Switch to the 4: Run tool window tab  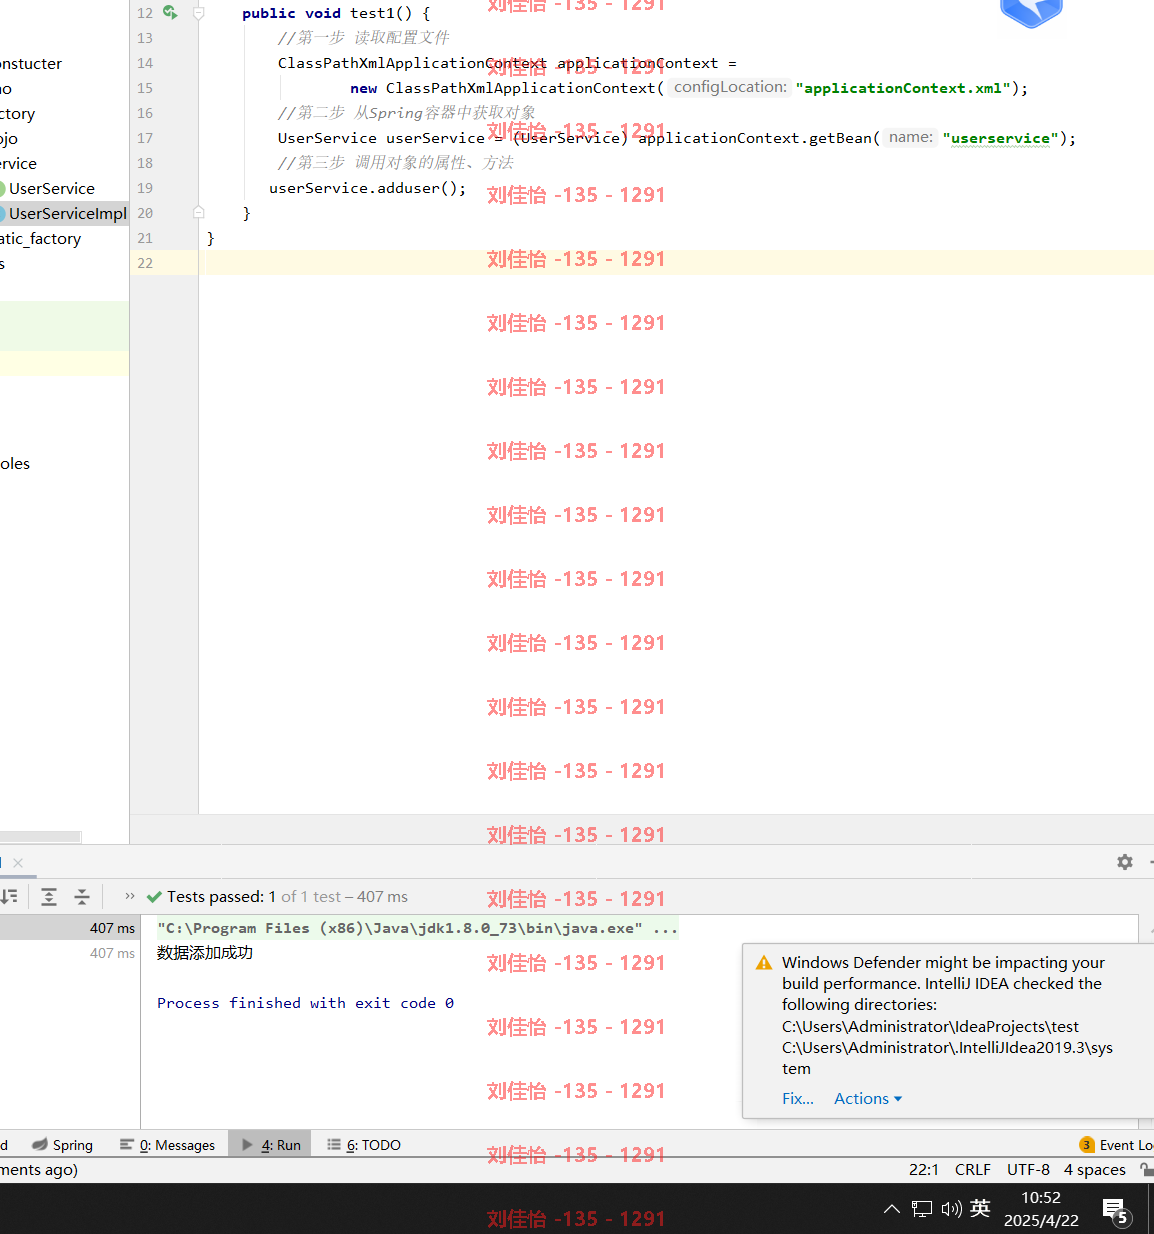click(271, 1145)
